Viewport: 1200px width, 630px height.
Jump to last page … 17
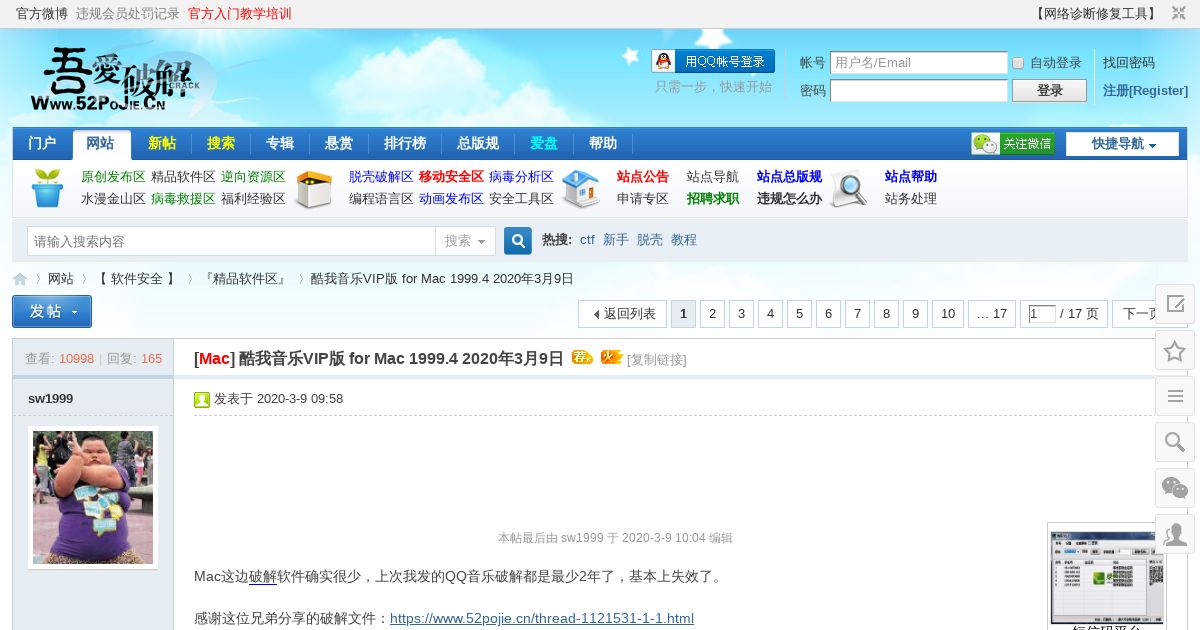click(x=992, y=314)
